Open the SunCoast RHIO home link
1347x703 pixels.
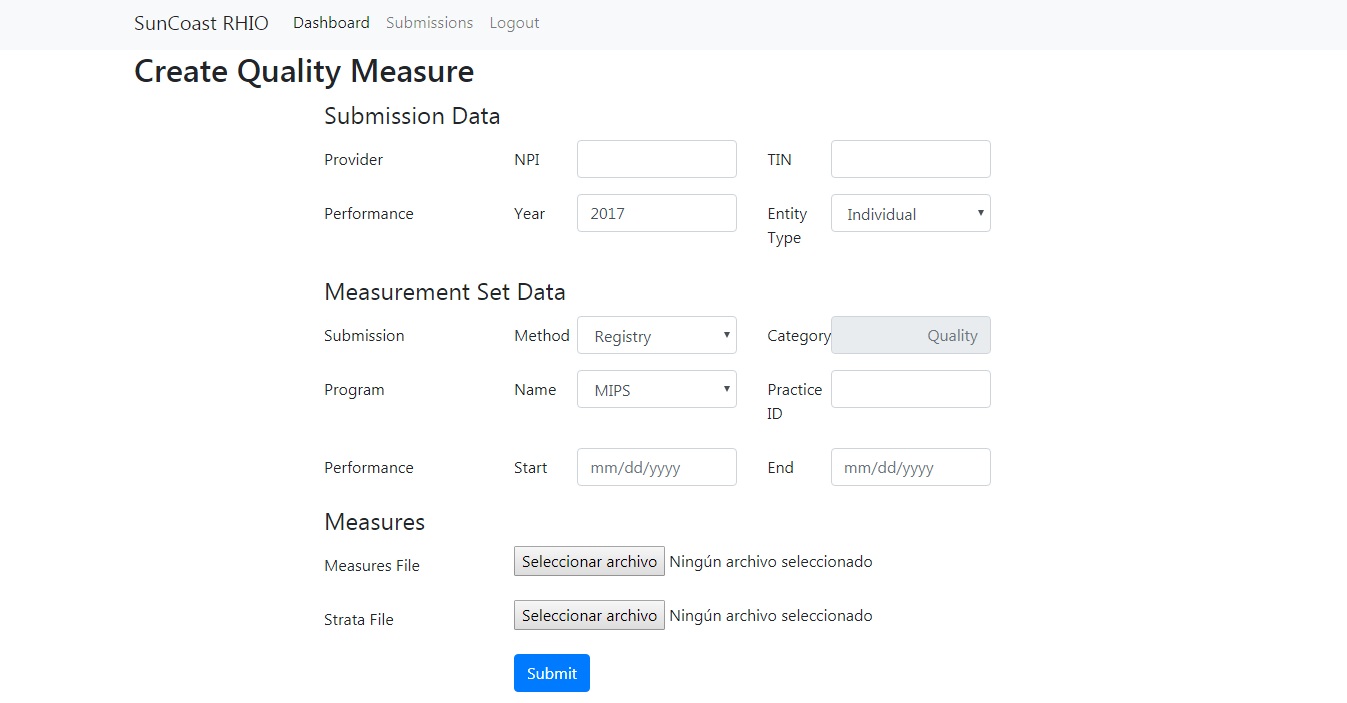click(x=201, y=23)
